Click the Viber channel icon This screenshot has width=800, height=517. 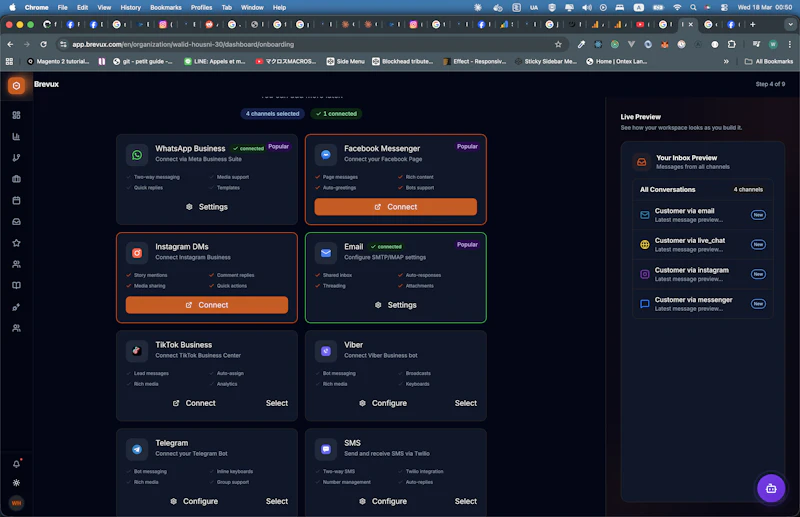[326, 351]
